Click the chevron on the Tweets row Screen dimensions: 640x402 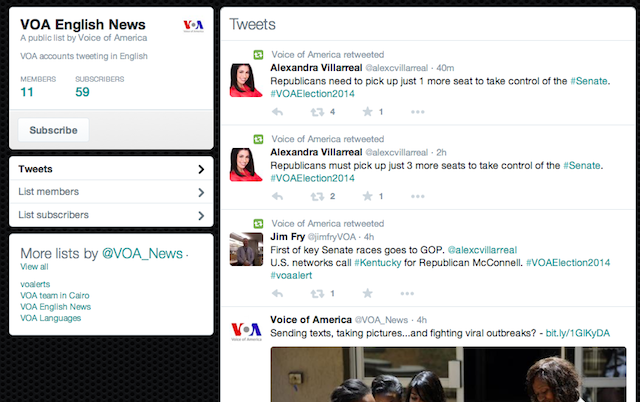pos(201,169)
